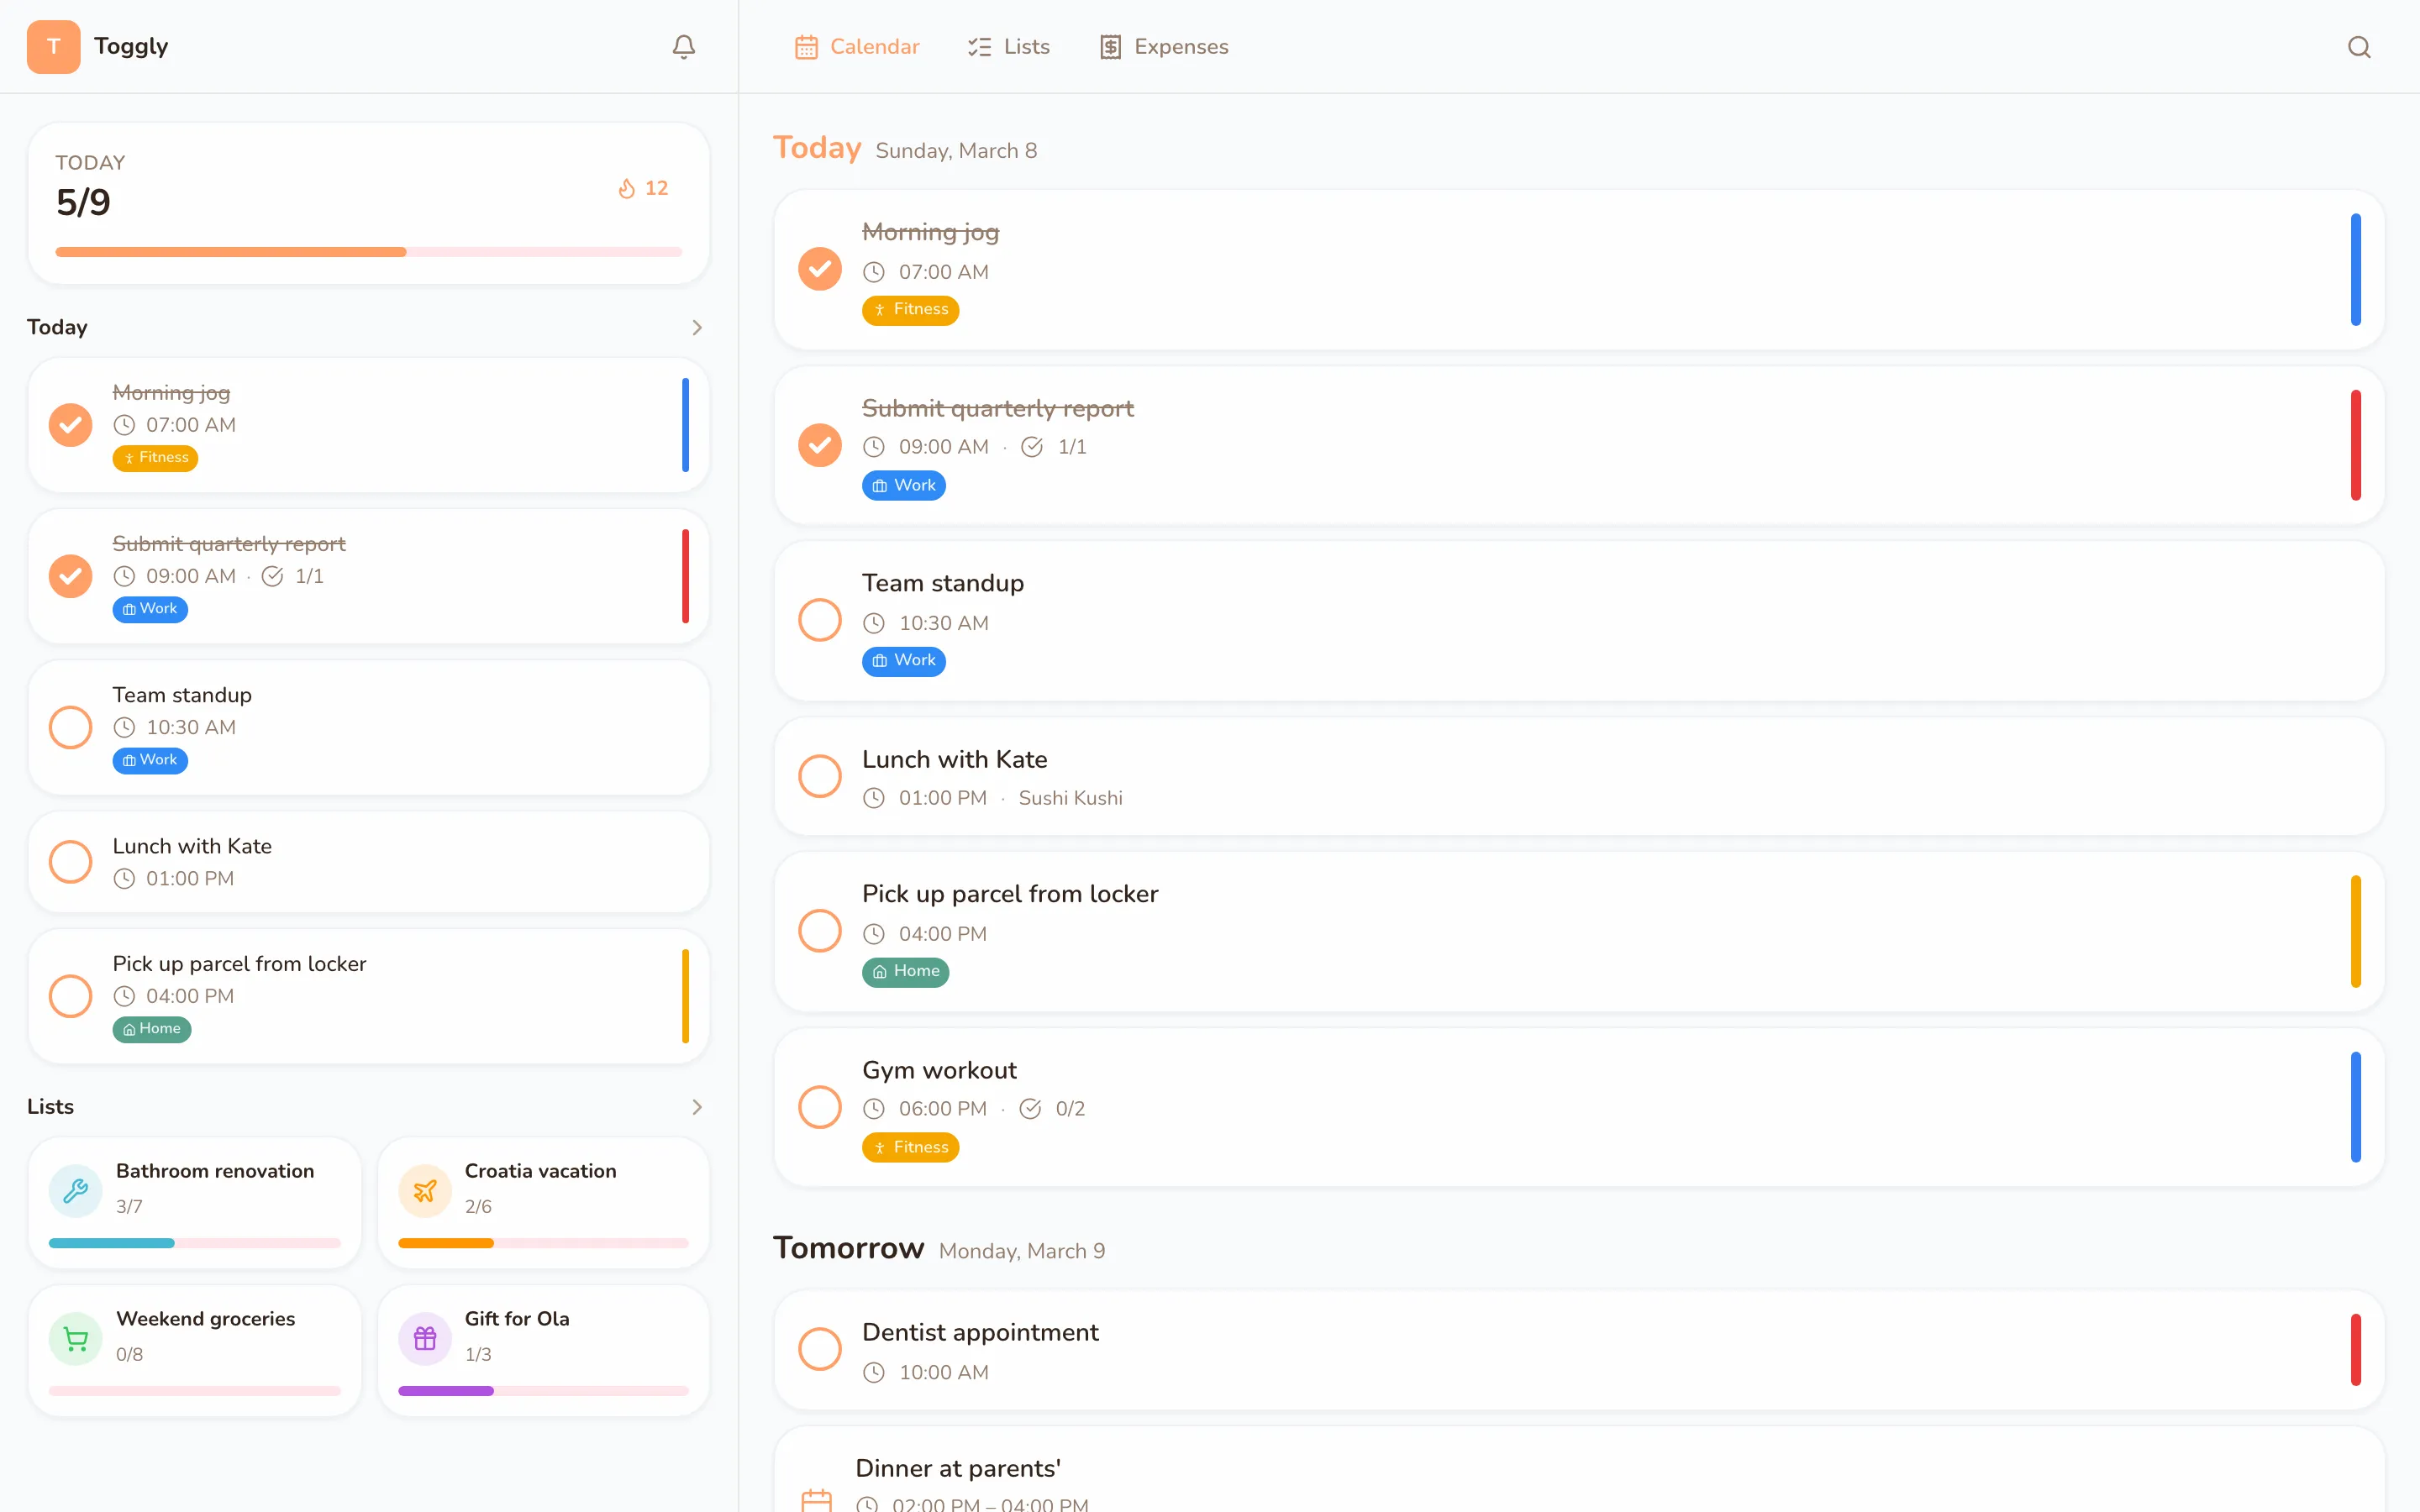This screenshot has width=2420, height=1512.
Task: Click the wrench icon on Bathroom renovation list
Action: pos(75,1190)
